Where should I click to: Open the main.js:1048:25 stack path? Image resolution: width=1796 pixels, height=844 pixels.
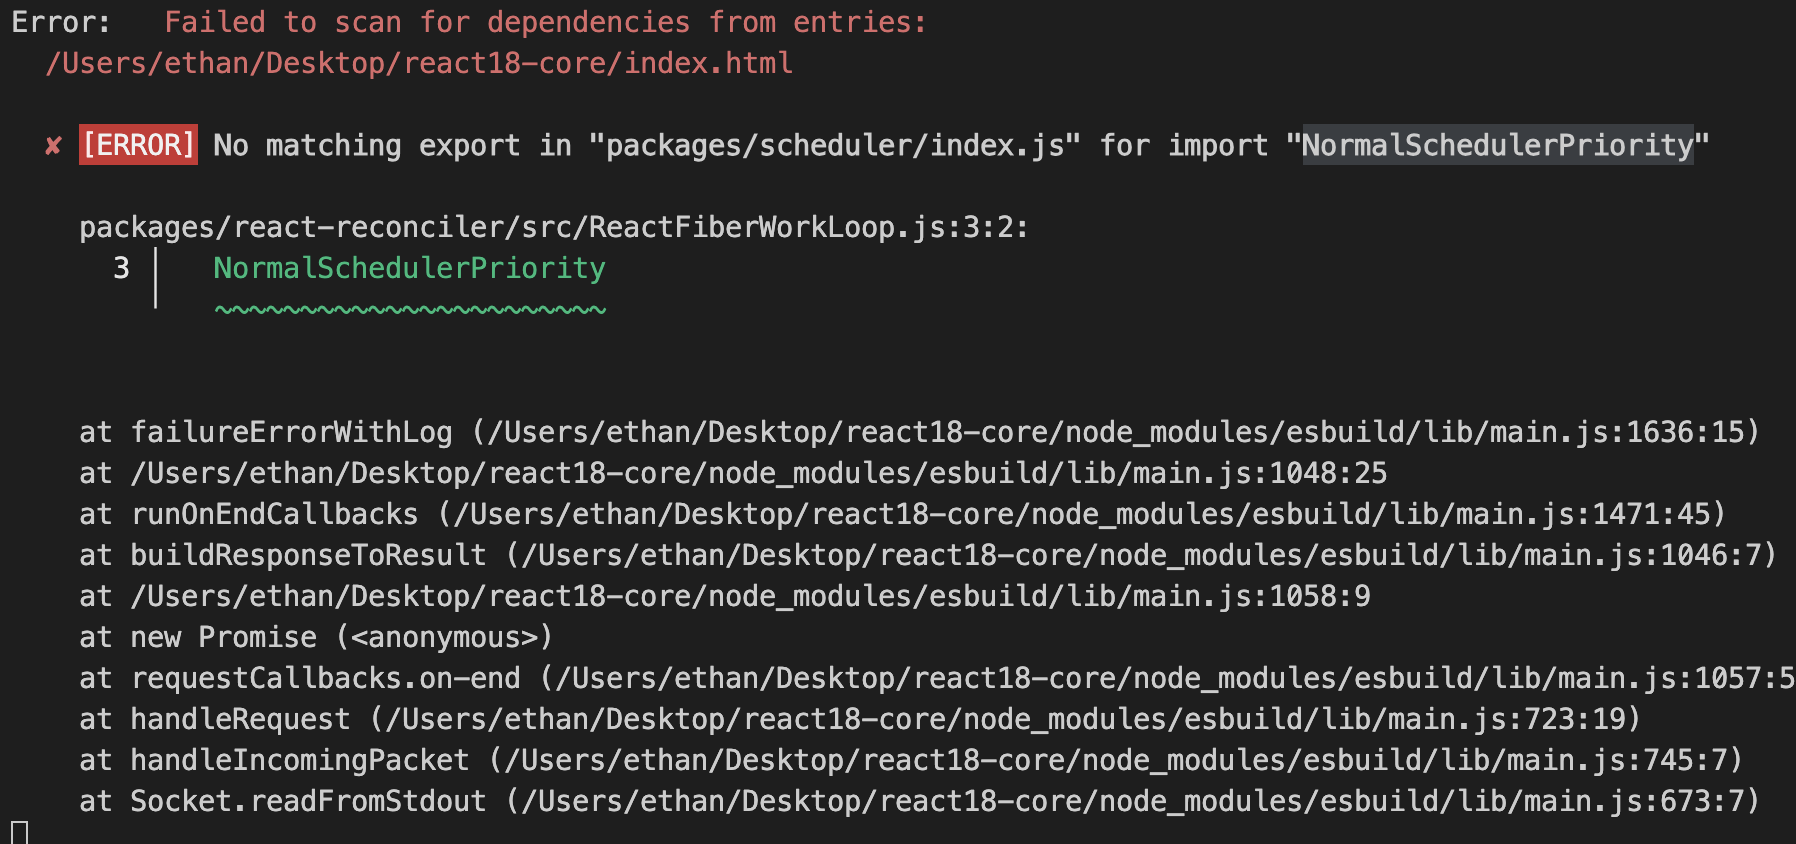759,473
